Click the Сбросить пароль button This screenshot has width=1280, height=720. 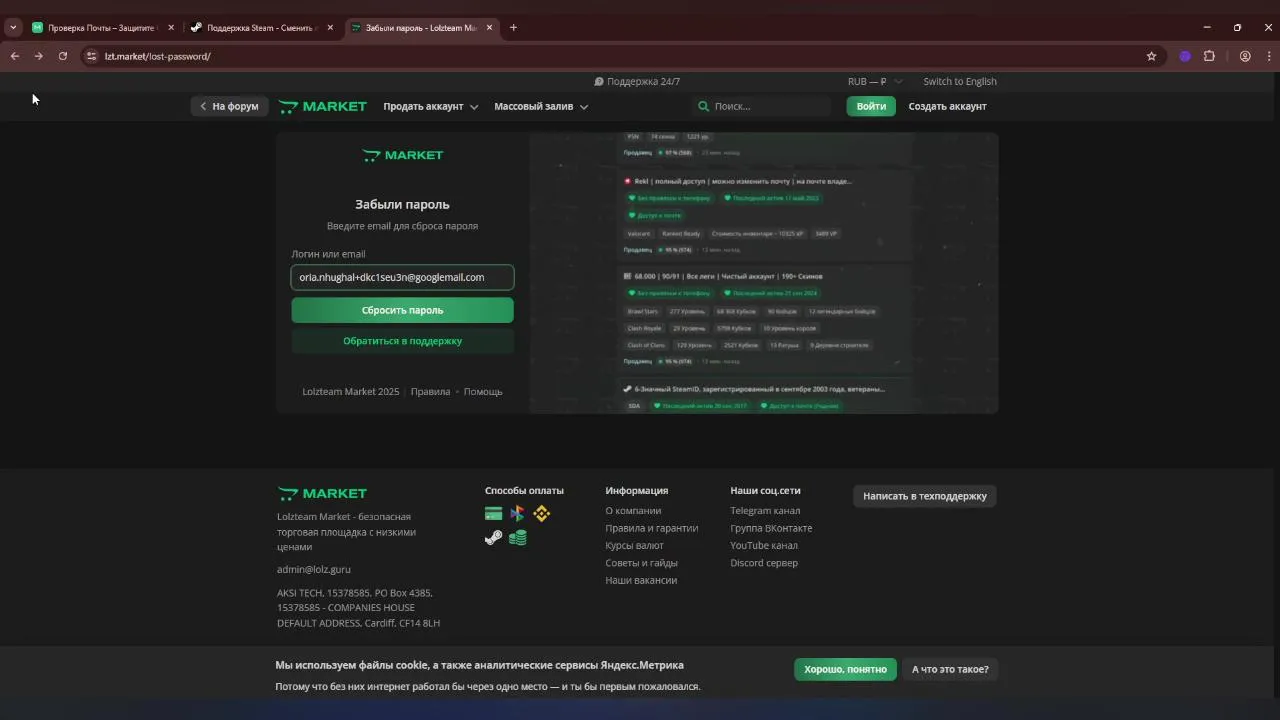(402, 310)
